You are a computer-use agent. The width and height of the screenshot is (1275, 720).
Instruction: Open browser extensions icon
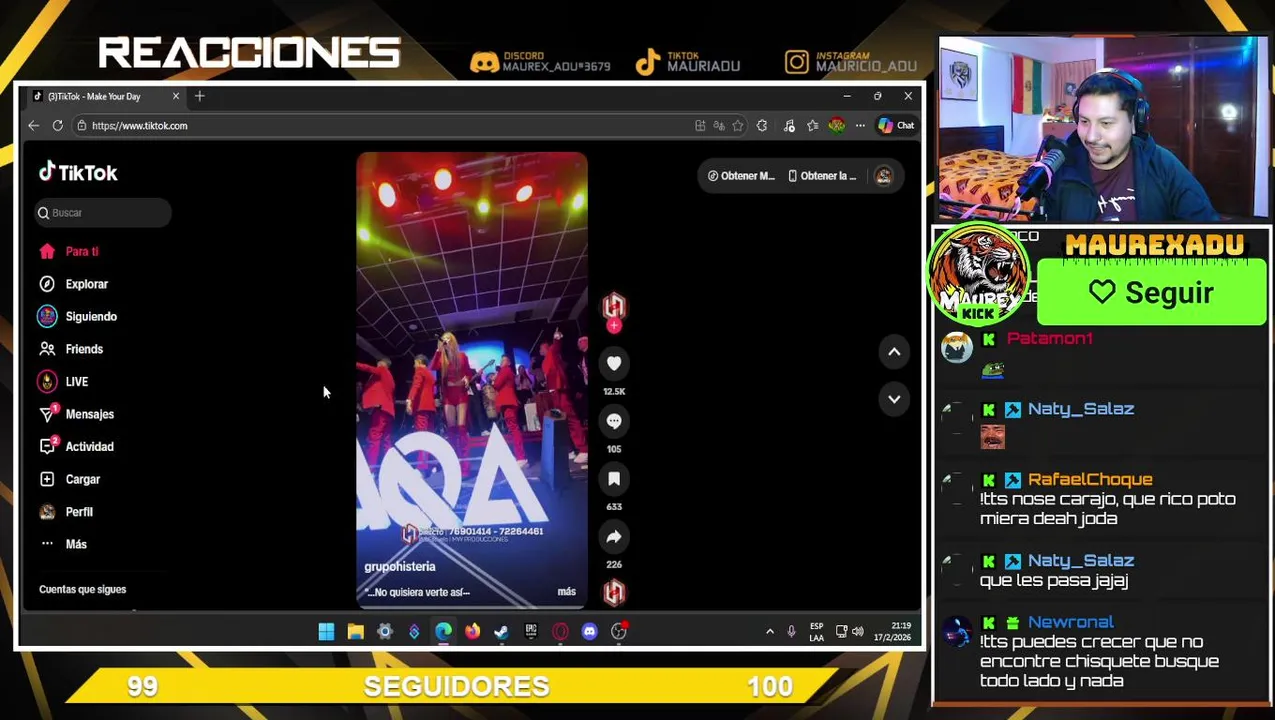click(x=762, y=126)
